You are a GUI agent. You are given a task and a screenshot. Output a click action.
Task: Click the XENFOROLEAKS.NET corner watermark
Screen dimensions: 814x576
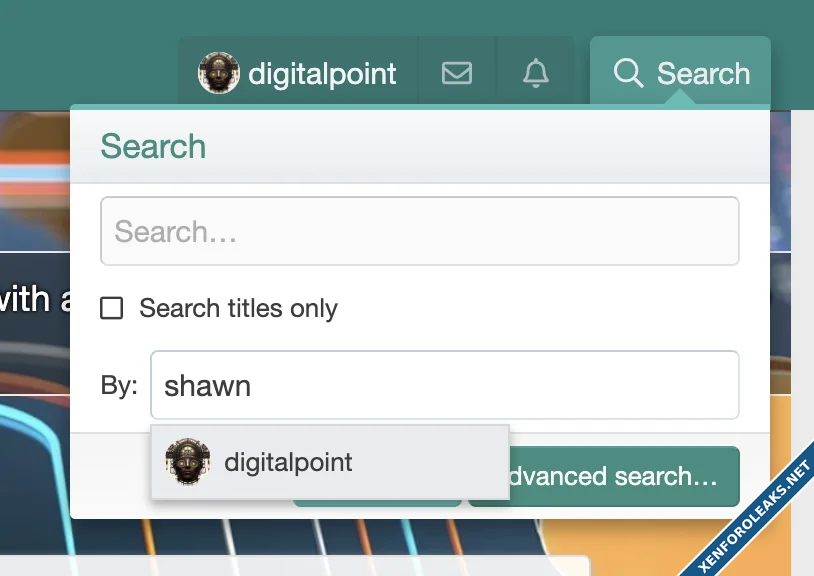(x=755, y=520)
